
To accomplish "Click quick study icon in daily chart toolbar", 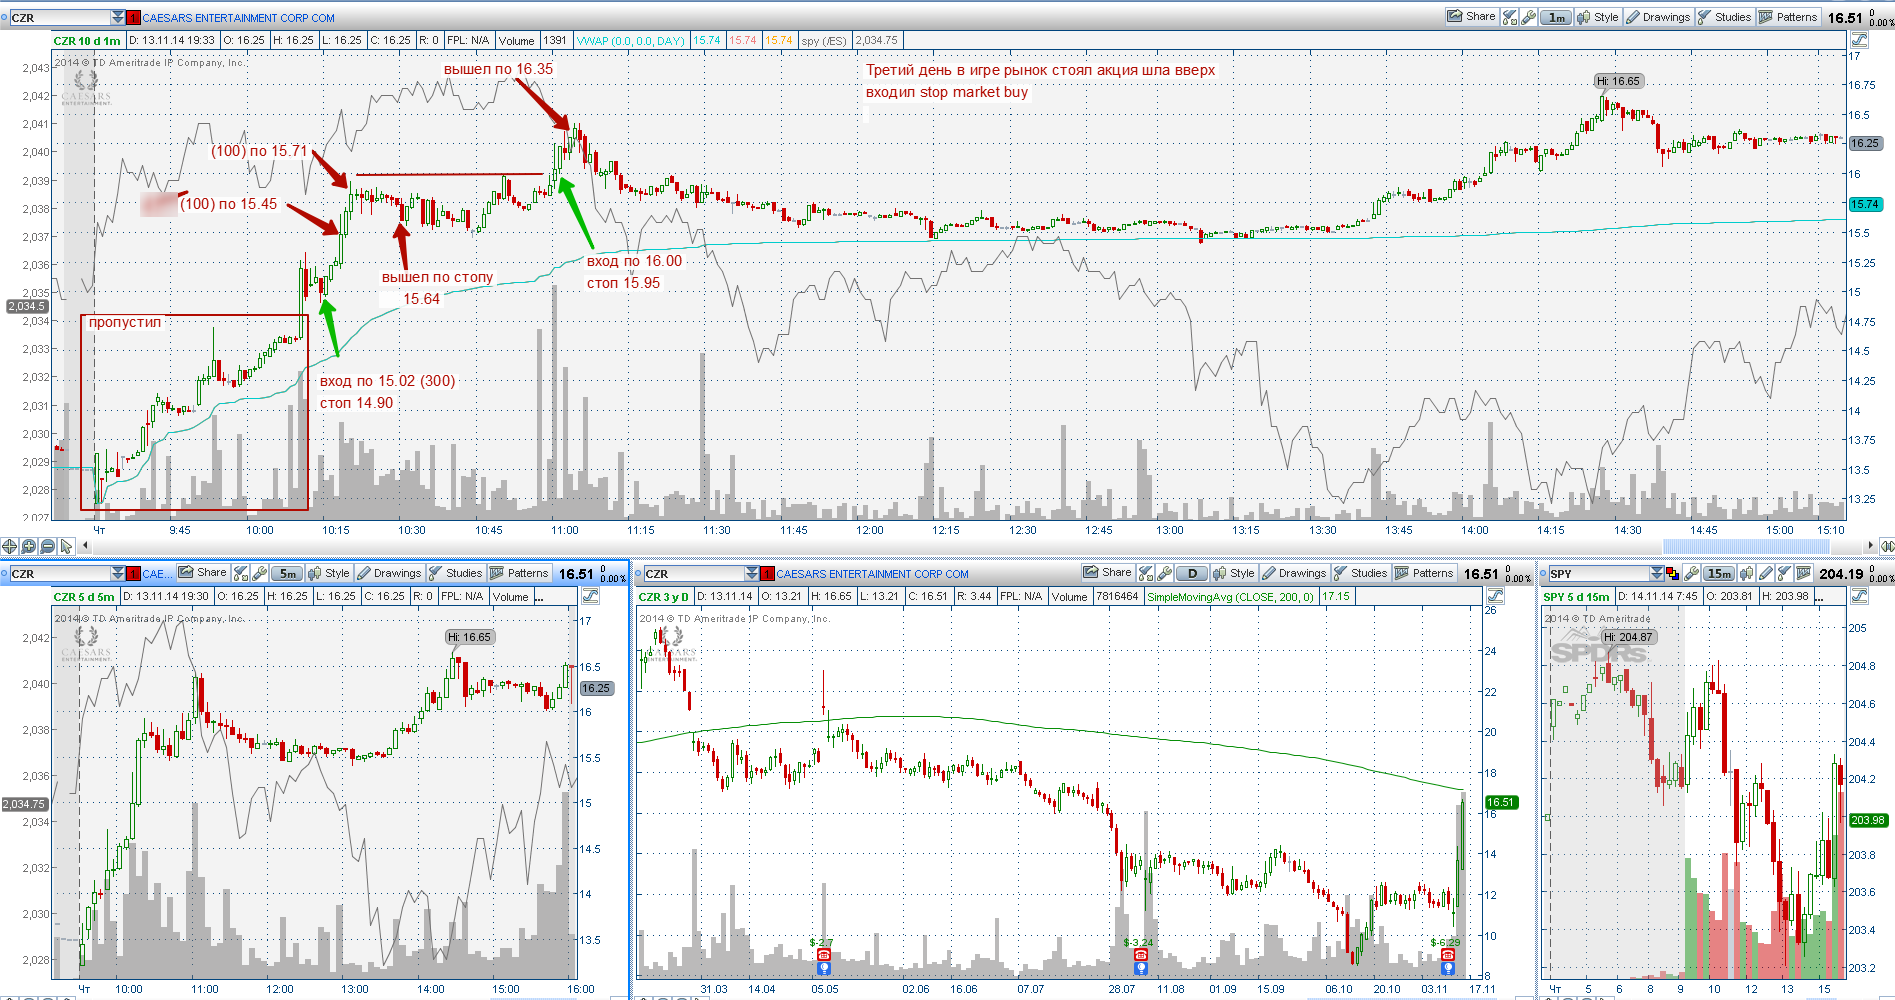I will pyautogui.click(x=1146, y=573).
